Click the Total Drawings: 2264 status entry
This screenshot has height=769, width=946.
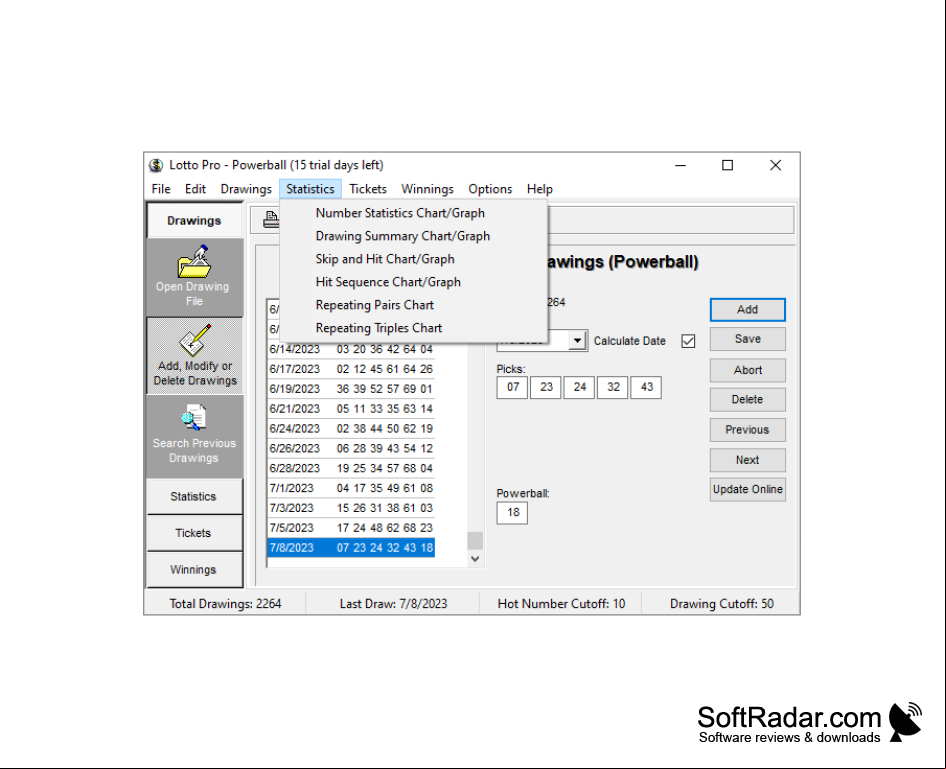tap(225, 604)
